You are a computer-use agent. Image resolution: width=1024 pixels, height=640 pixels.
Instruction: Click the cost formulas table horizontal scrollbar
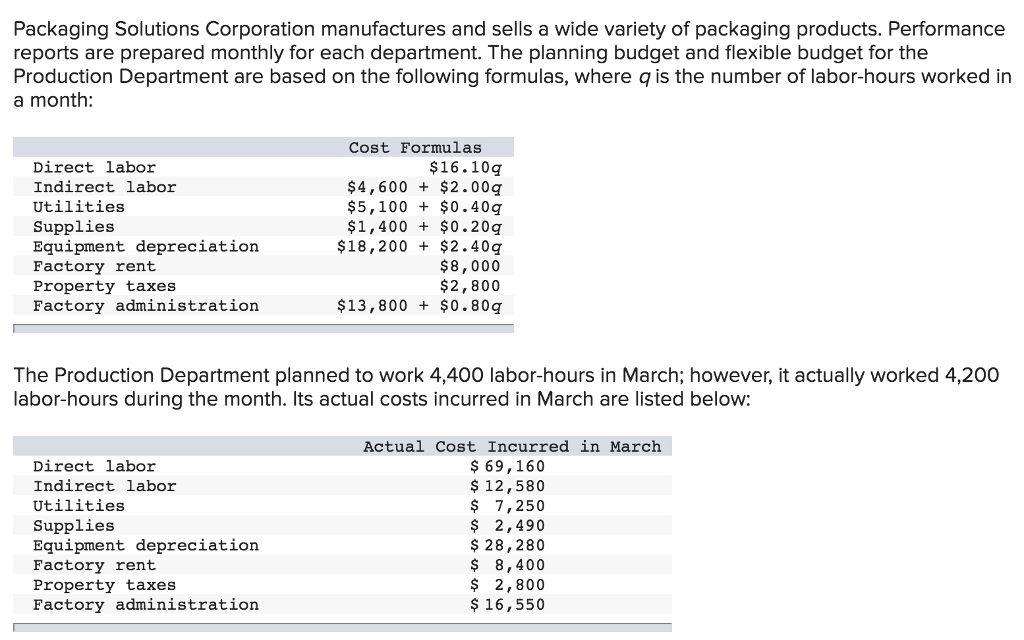coord(263,328)
